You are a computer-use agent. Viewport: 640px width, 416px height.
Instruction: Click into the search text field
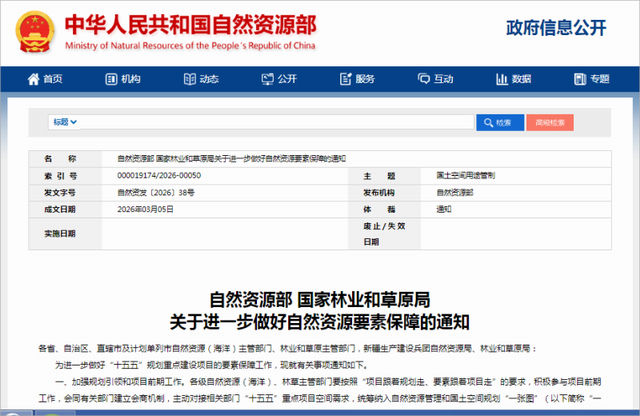pos(277,122)
